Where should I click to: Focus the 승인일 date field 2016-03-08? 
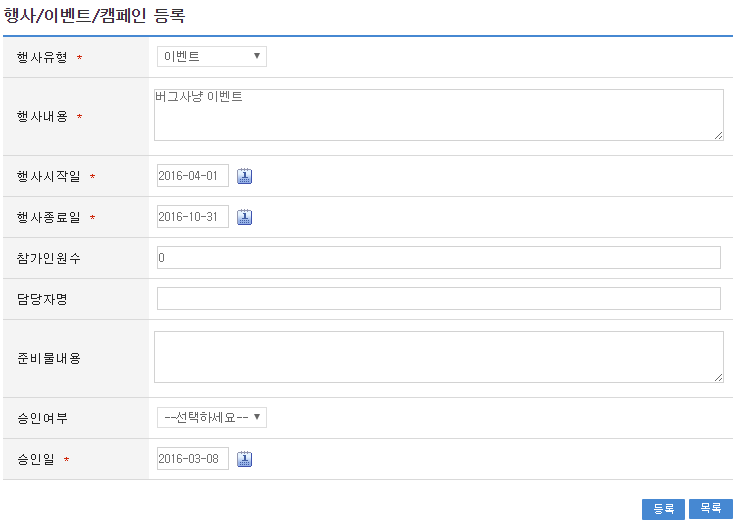tap(193, 459)
